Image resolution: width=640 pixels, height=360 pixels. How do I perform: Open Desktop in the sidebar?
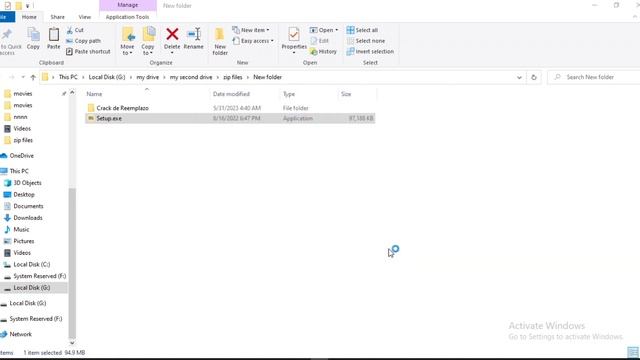[x=24, y=195]
